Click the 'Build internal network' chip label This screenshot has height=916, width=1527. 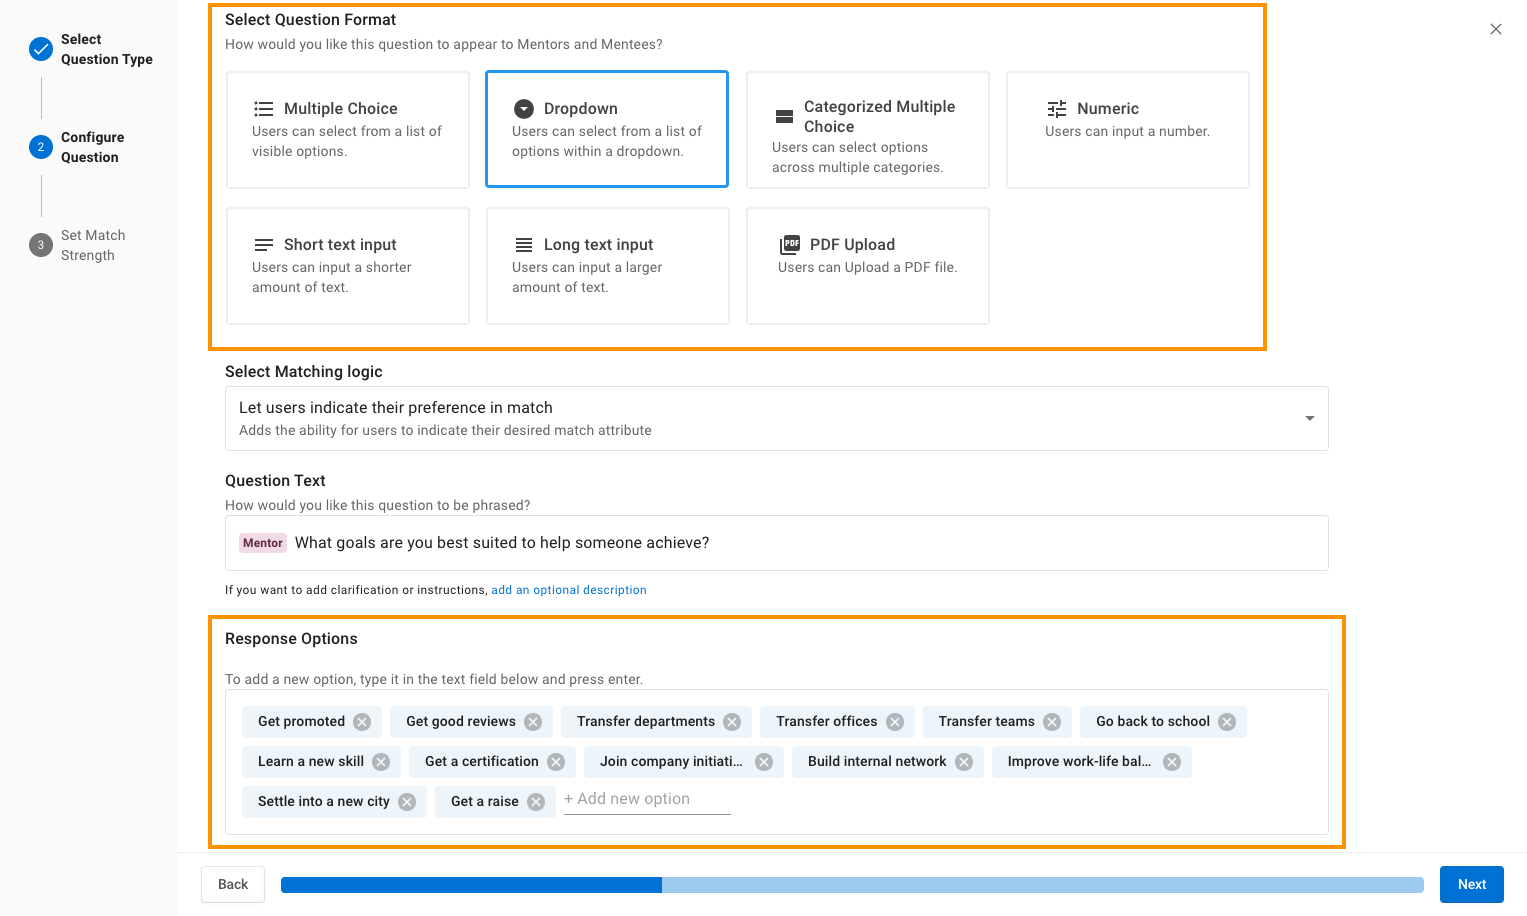tap(877, 762)
